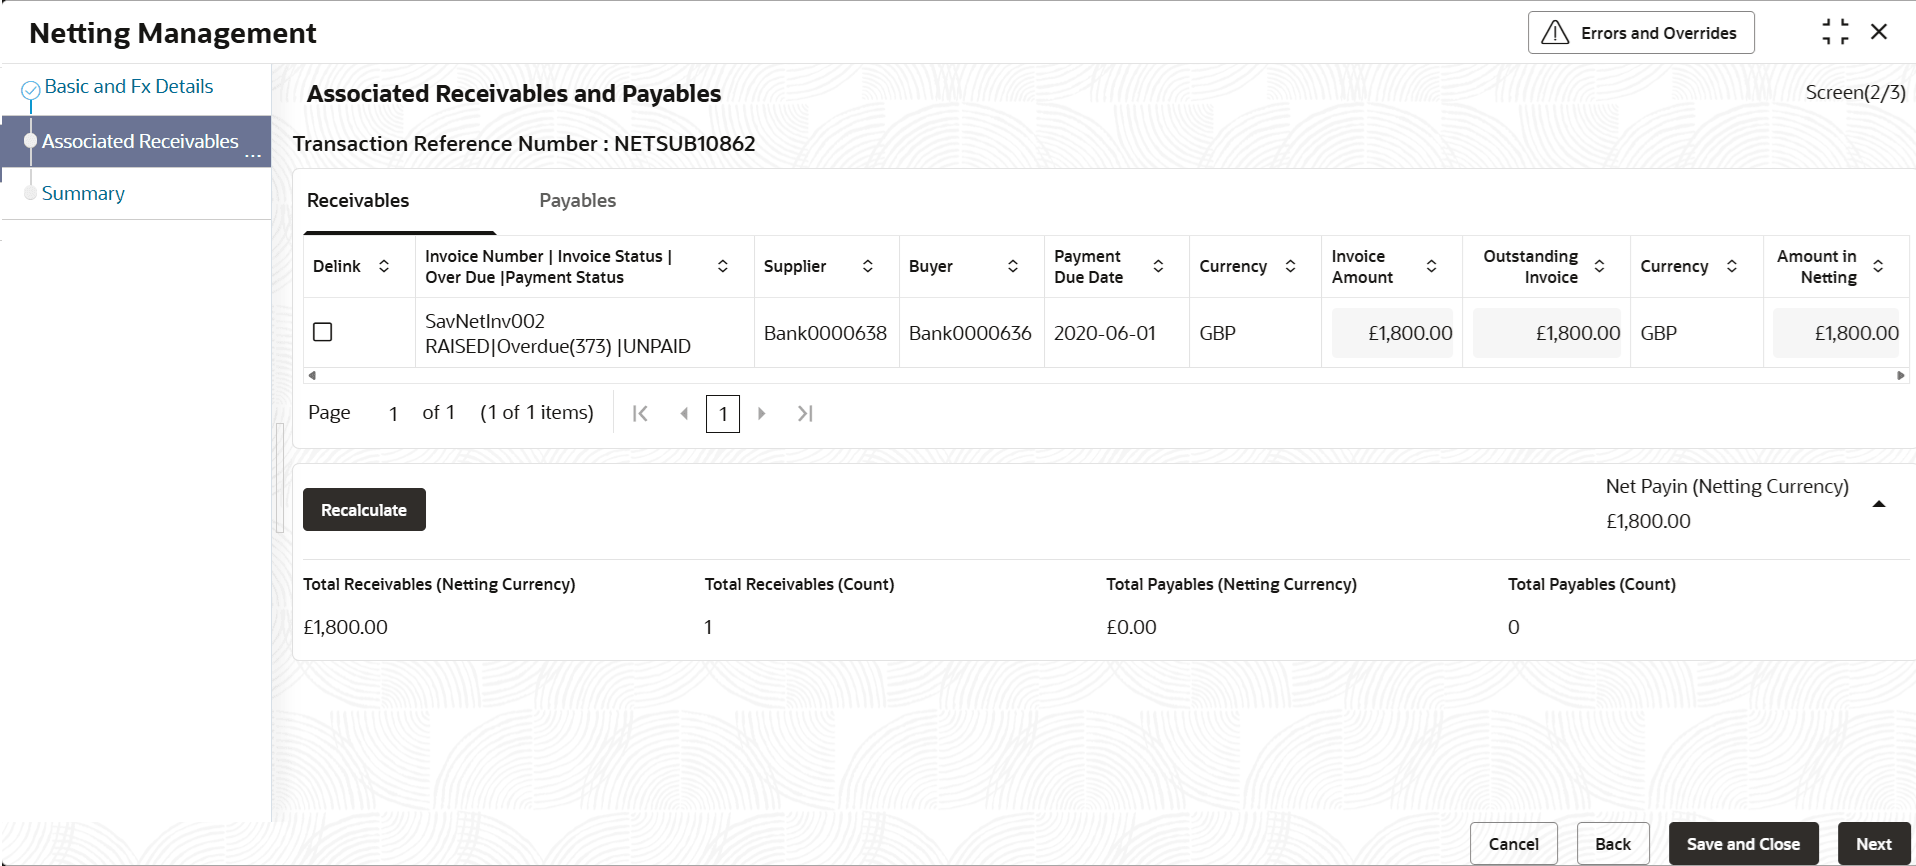Go to previous page icon

684,414
